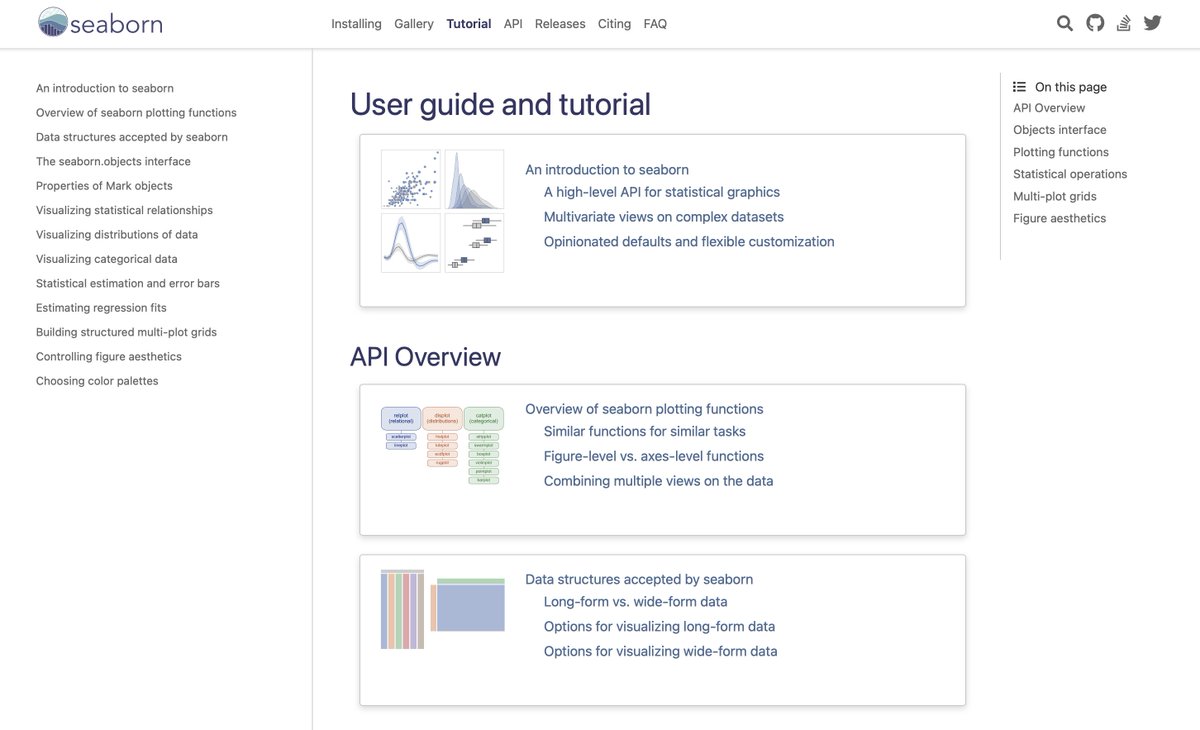Open the FAQ page
The image size is (1200, 730).
coord(655,23)
